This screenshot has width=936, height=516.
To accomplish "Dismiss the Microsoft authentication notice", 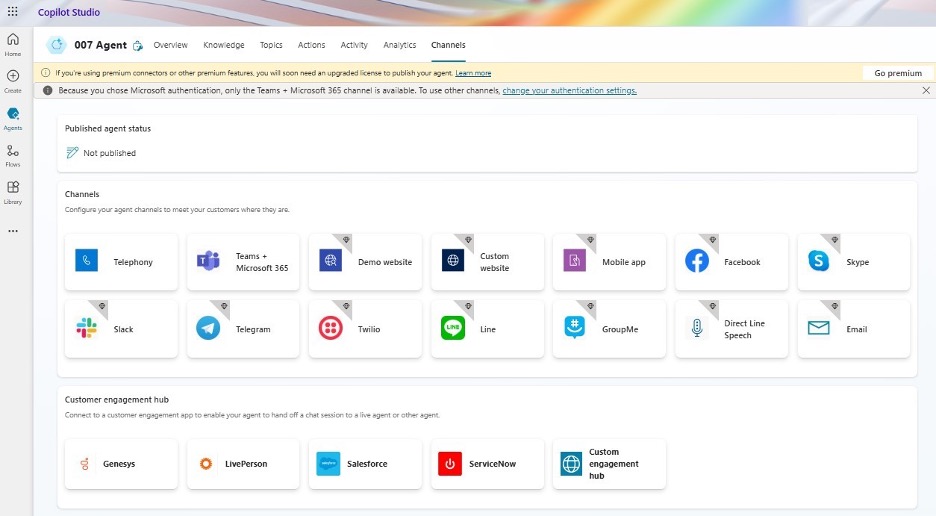I will coord(926,90).
